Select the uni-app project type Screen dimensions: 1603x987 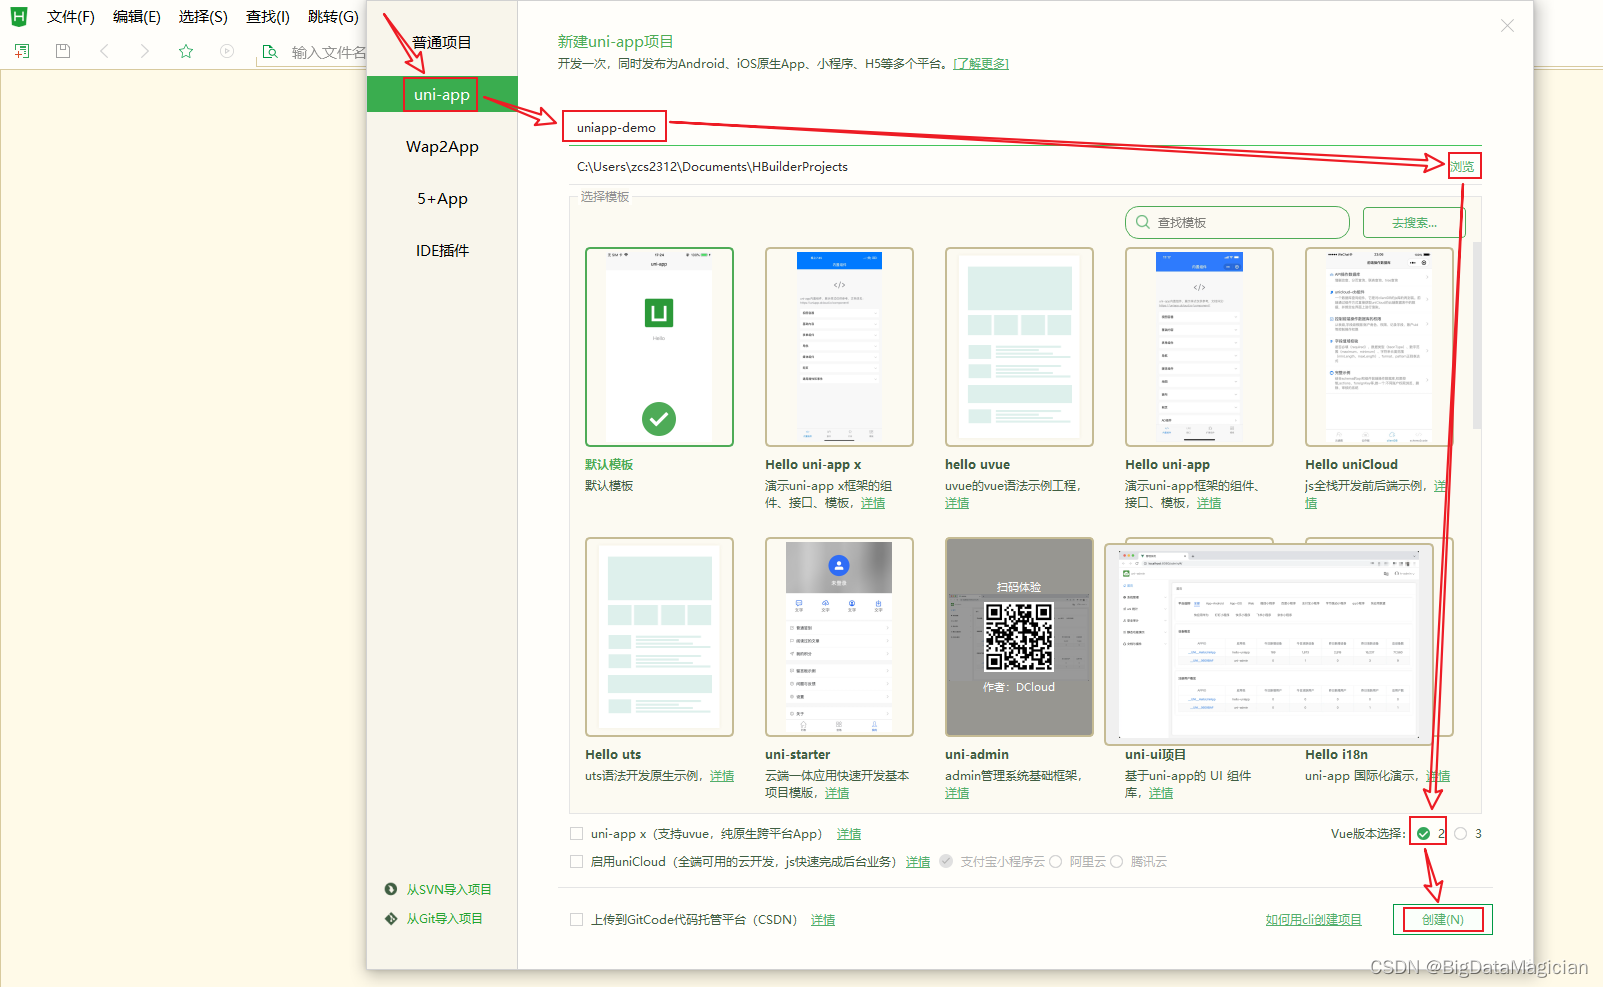click(x=442, y=94)
